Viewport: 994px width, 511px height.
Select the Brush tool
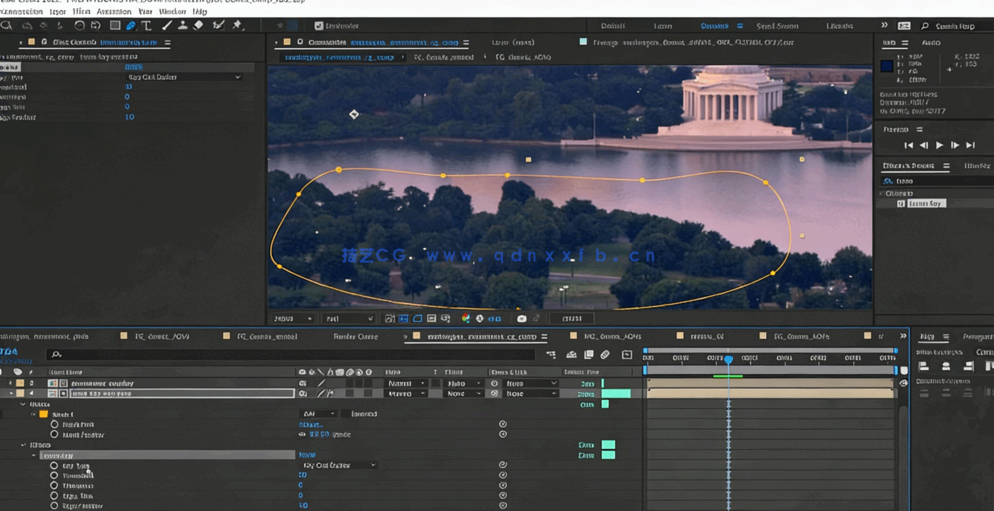click(x=166, y=26)
